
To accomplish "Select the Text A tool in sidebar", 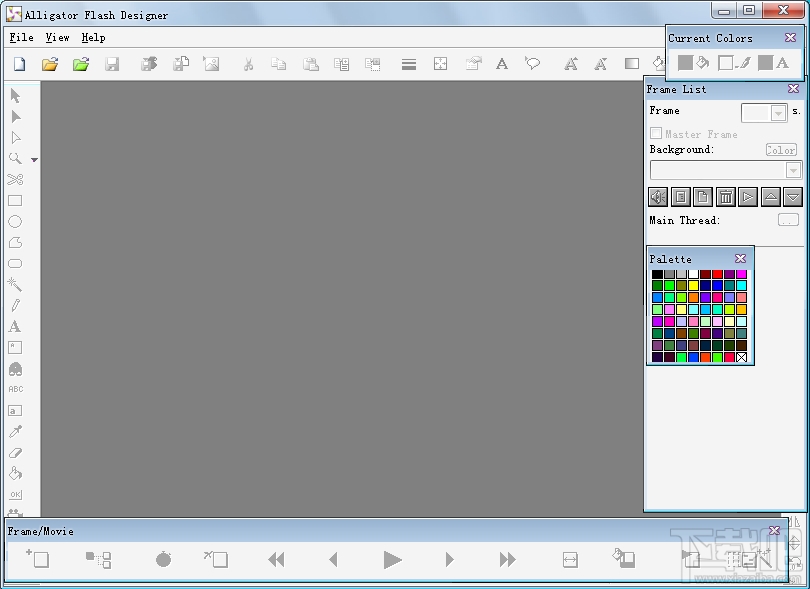I will point(15,327).
